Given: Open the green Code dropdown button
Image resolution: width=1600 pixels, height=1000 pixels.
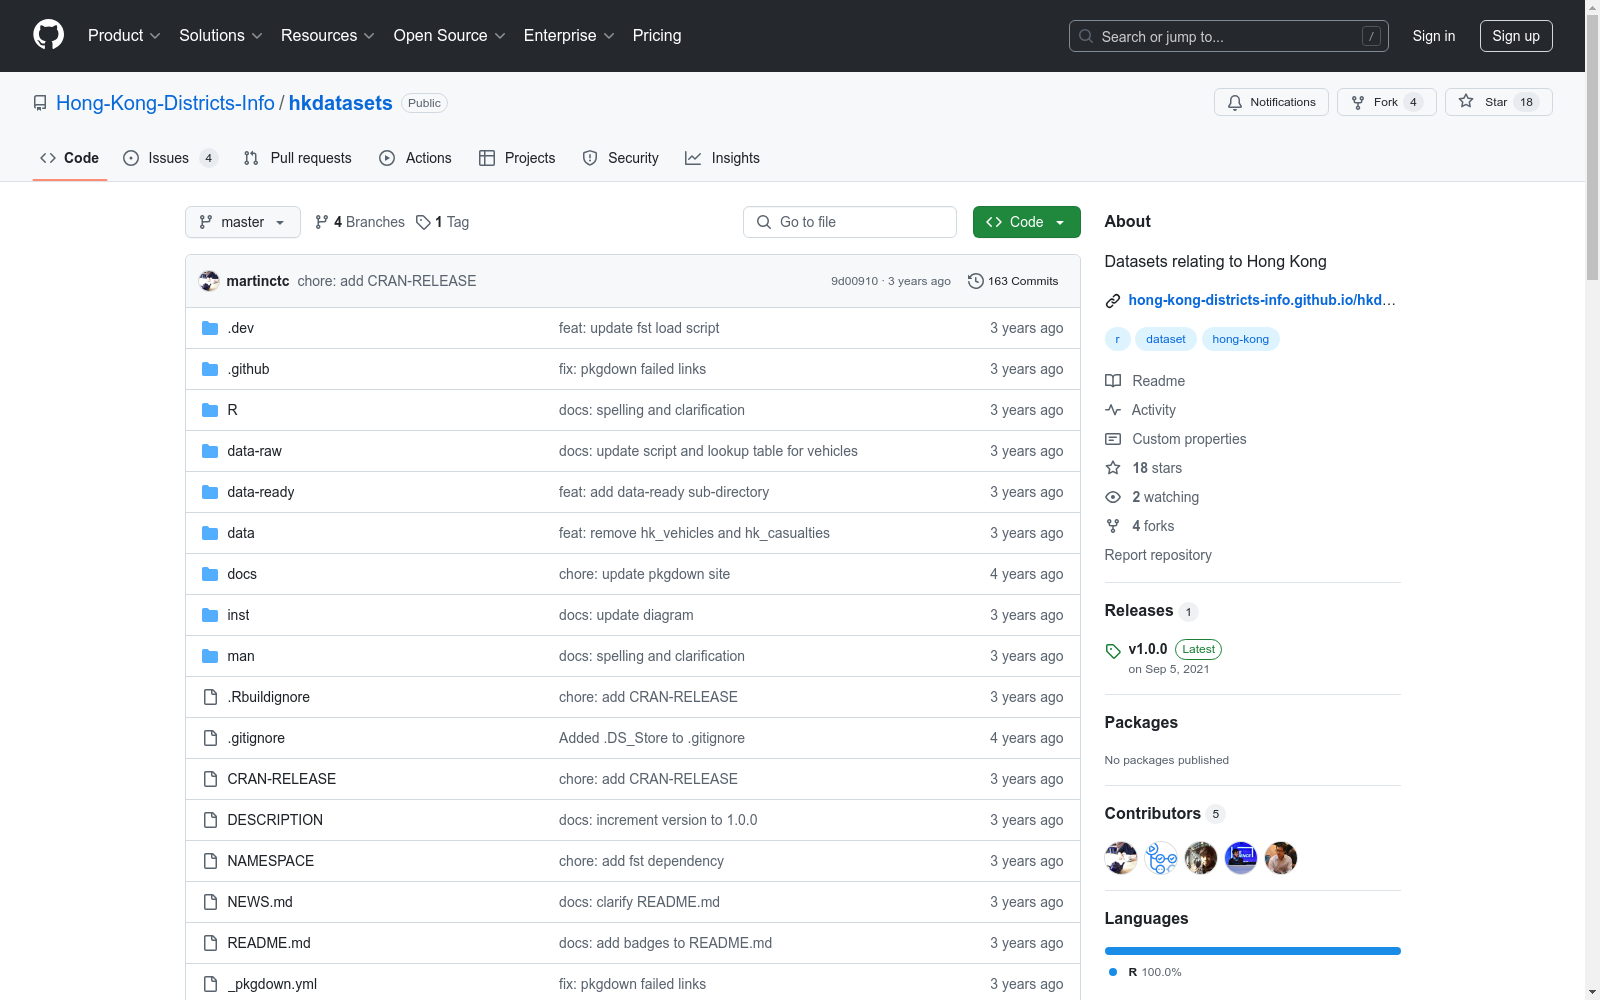Looking at the screenshot, I should (x=1026, y=222).
